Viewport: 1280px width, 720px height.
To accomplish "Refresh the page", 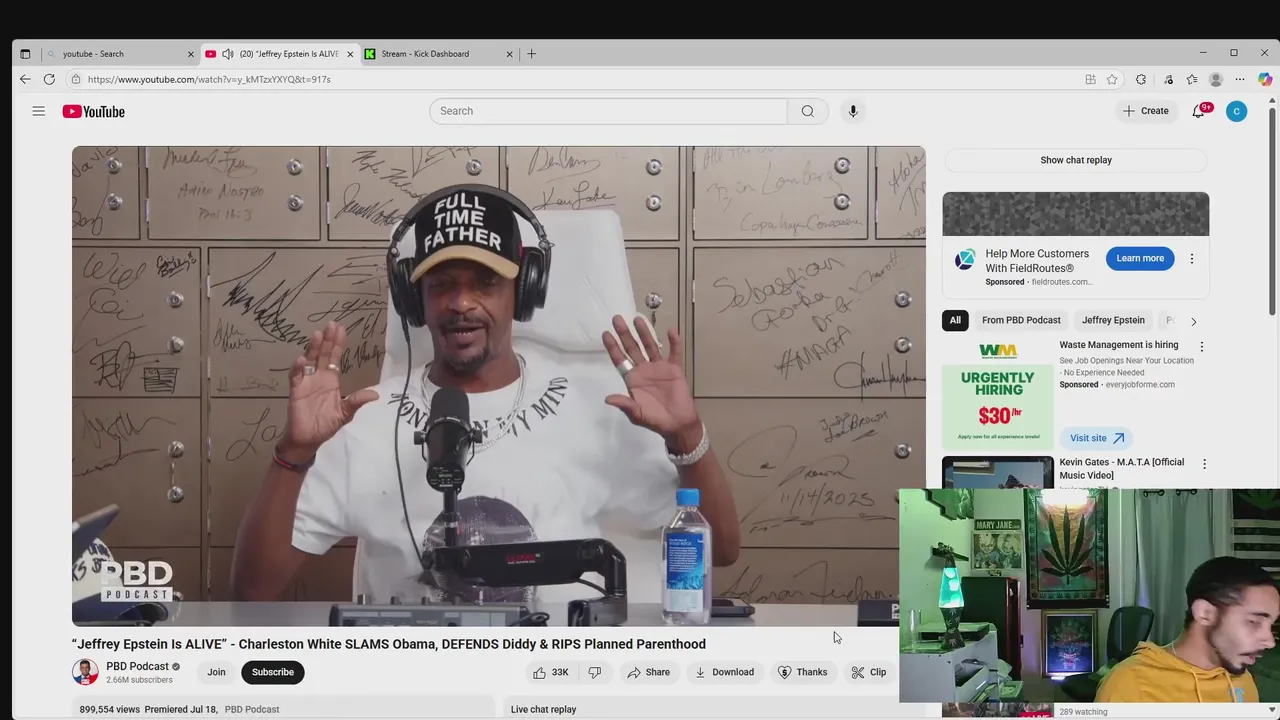I will point(49,79).
